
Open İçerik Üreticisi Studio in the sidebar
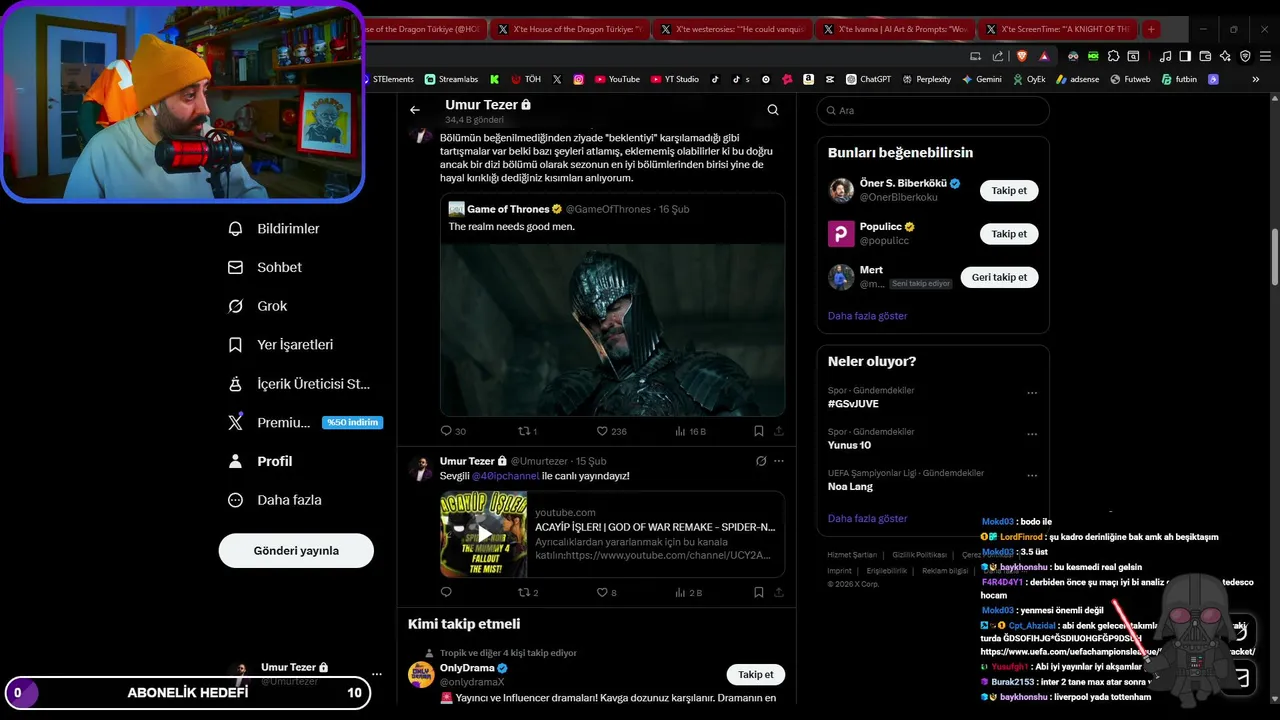(x=300, y=384)
